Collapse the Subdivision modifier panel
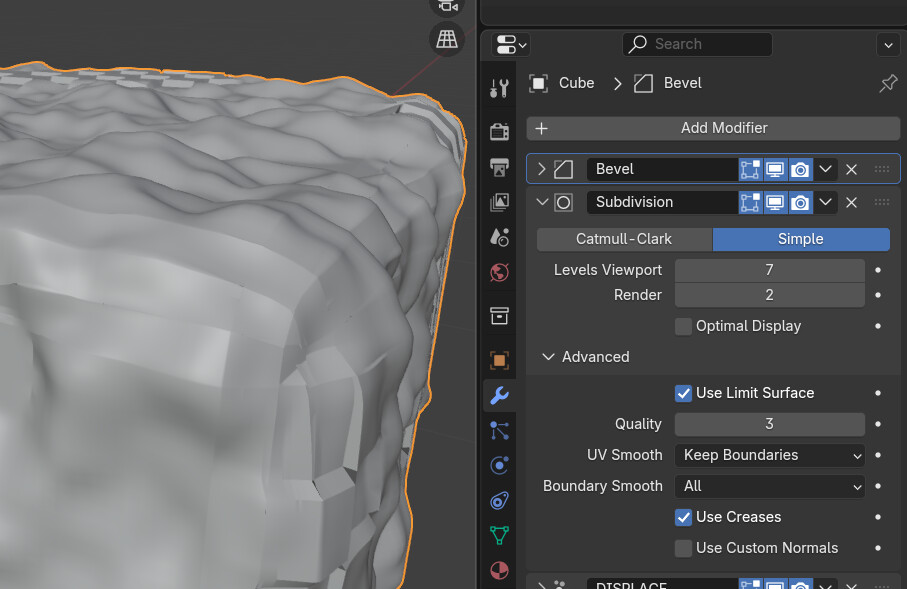 point(542,203)
